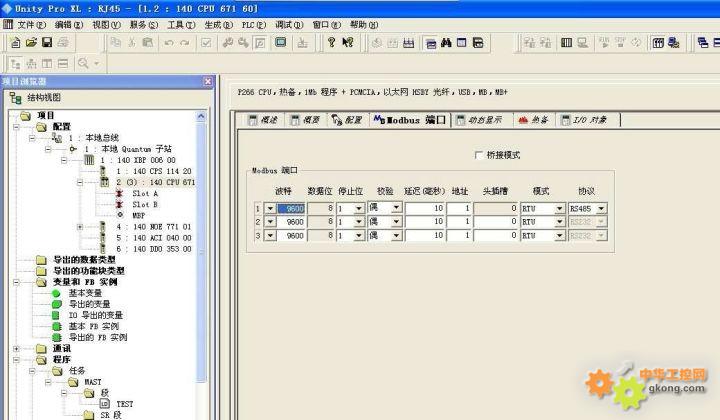Click the Redo arrow icon

[x=185, y=43]
